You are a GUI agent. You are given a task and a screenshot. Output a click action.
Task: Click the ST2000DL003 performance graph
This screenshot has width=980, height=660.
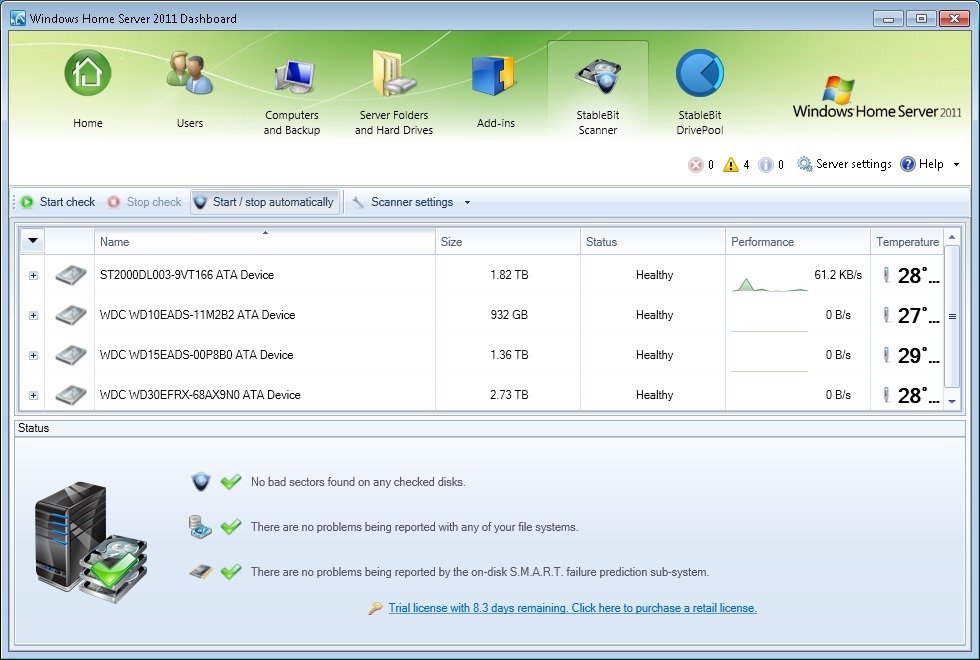pyautogui.click(x=769, y=284)
